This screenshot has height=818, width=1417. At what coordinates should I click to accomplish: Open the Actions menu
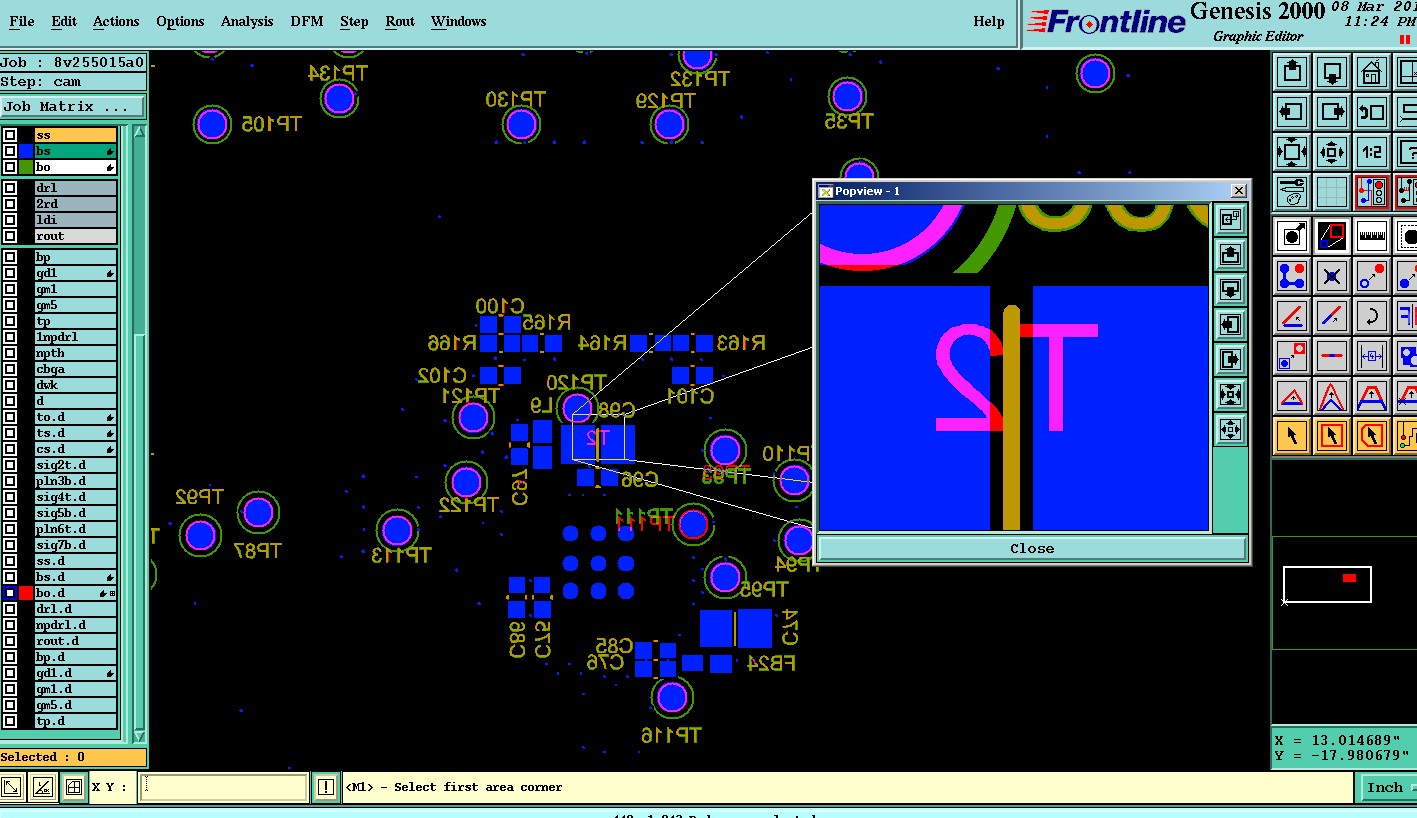116,21
